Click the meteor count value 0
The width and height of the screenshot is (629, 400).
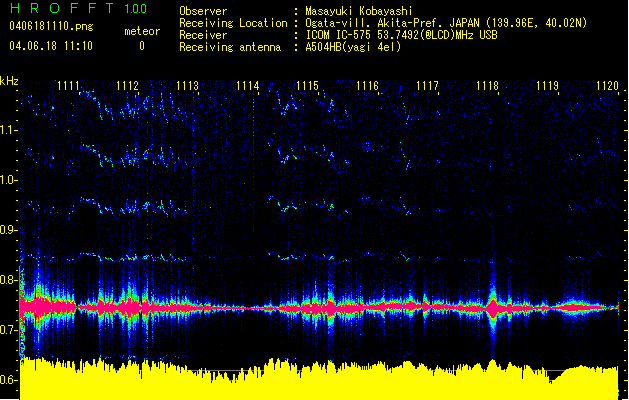[142, 46]
